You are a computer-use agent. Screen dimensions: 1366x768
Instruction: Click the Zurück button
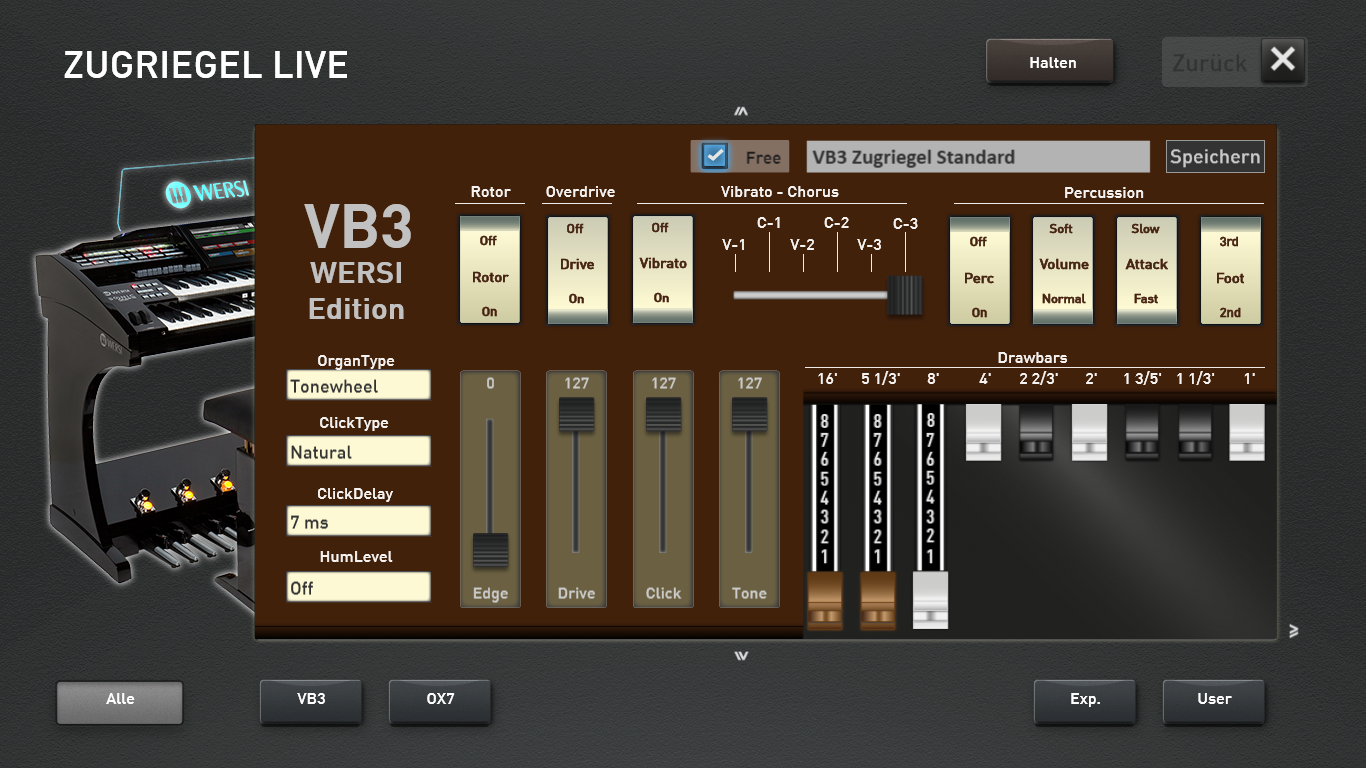pos(1210,62)
